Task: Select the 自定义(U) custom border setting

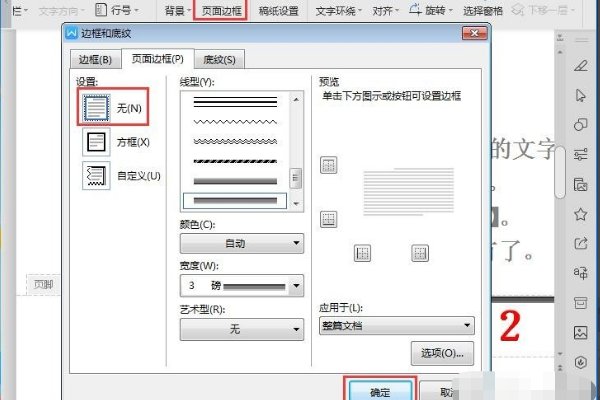Action: click(121, 176)
